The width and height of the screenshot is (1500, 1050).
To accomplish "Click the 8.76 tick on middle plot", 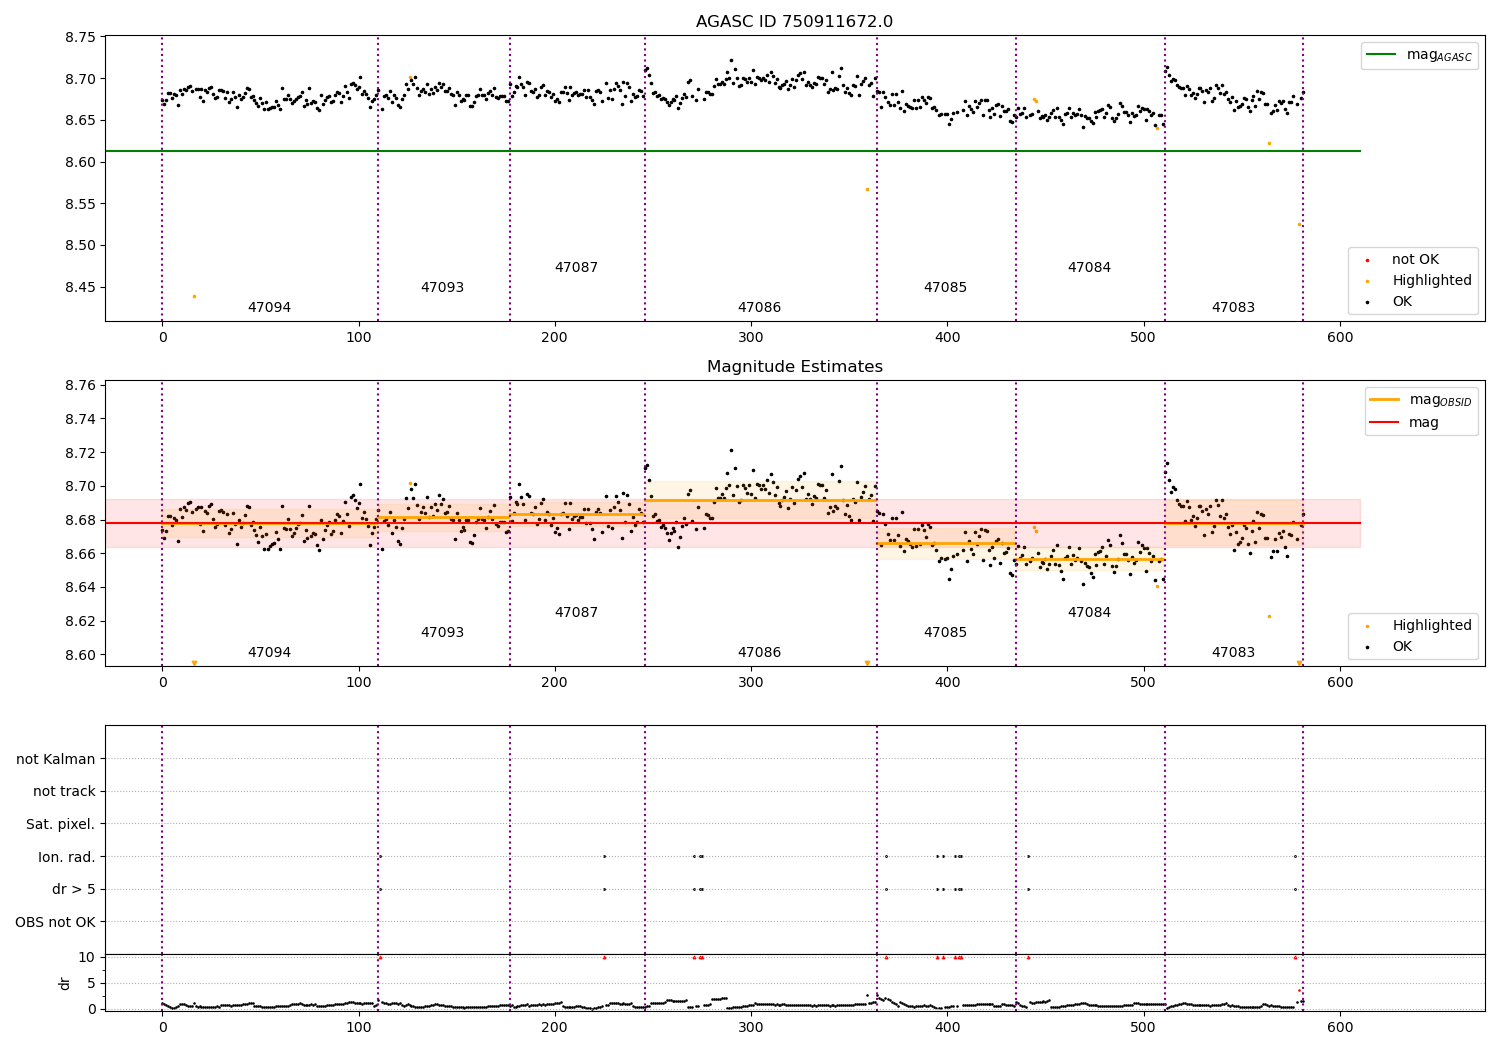I will [80, 386].
